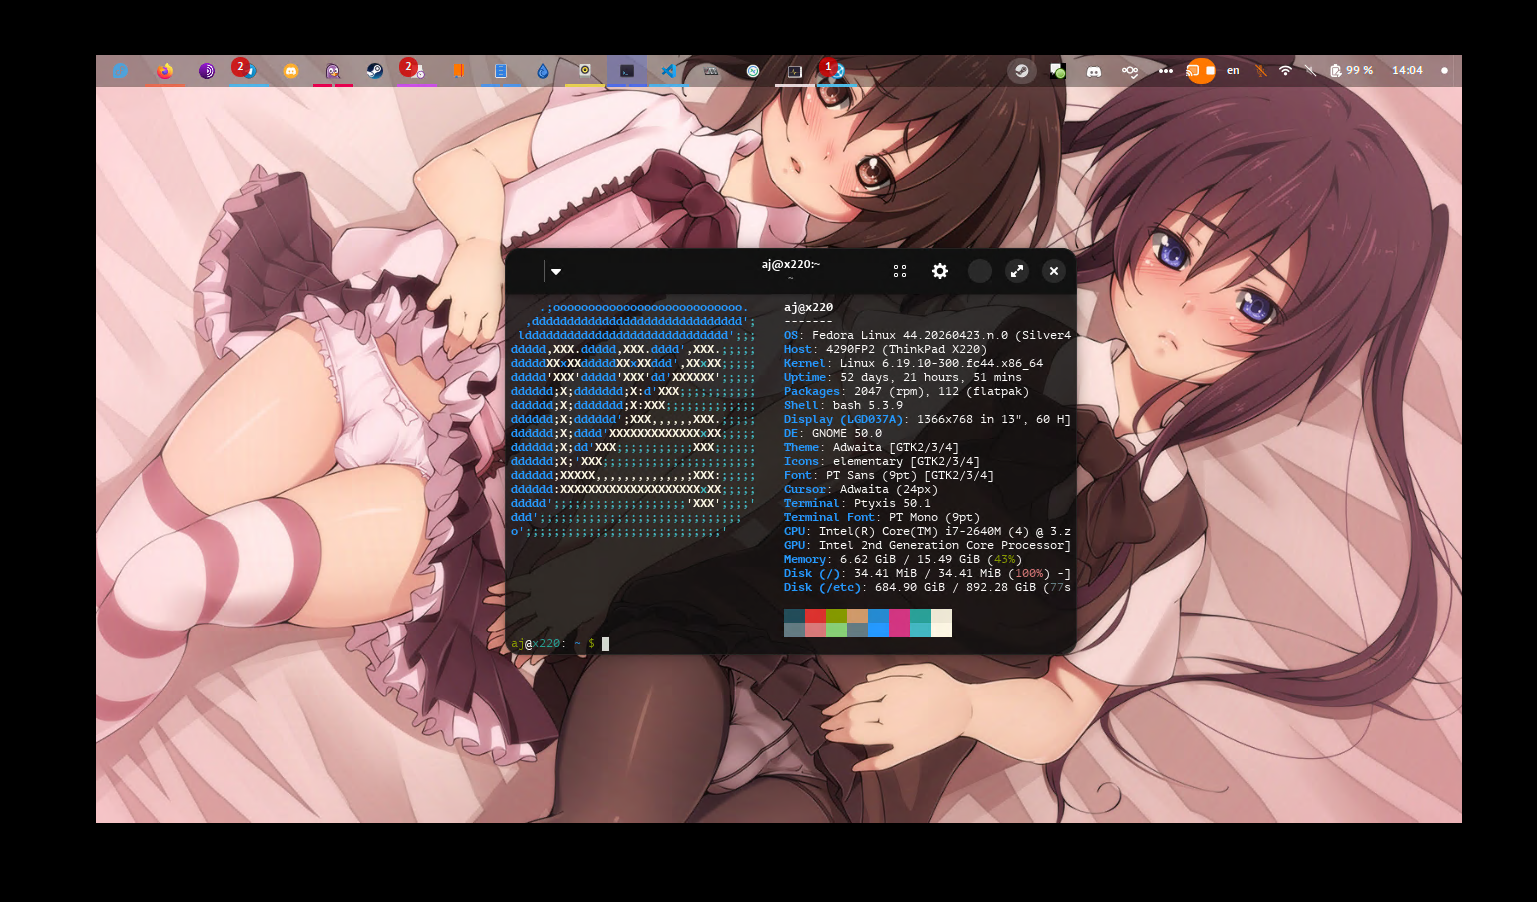Open the blue app with 1 notification
This screenshot has width=1537, height=902.
[x=836, y=71]
